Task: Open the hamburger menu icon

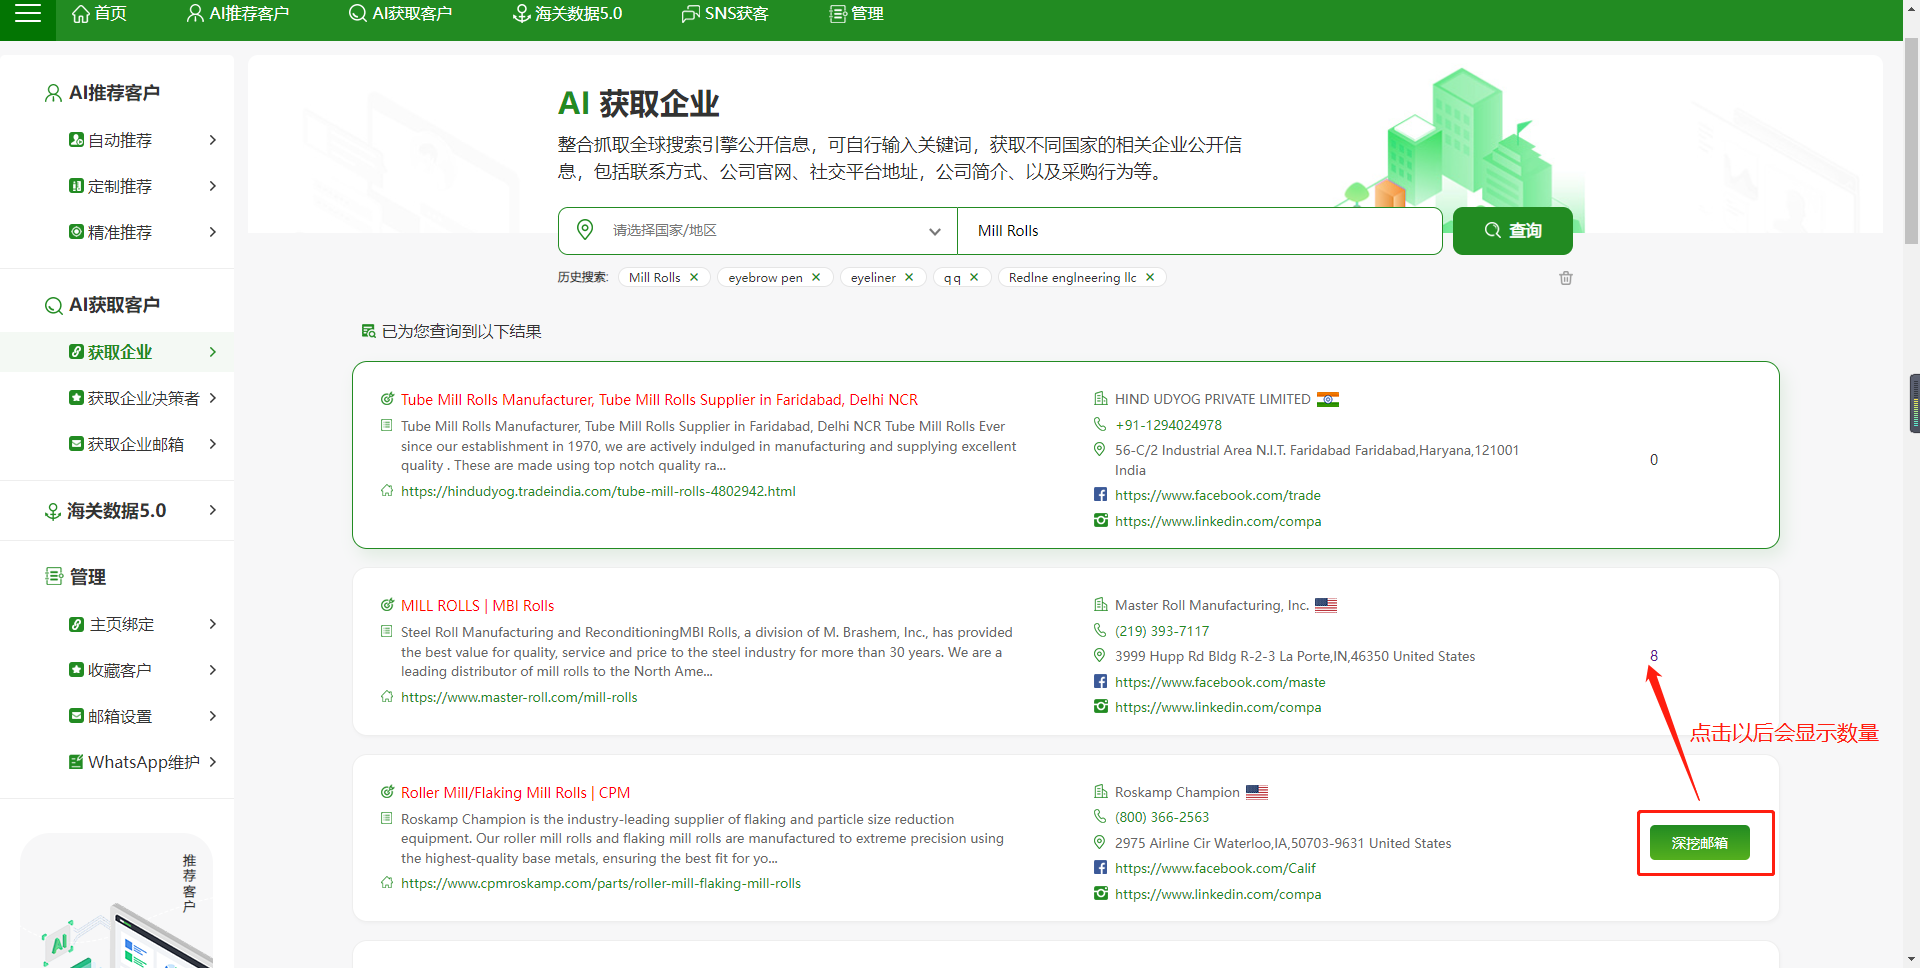Action: click(28, 13)
